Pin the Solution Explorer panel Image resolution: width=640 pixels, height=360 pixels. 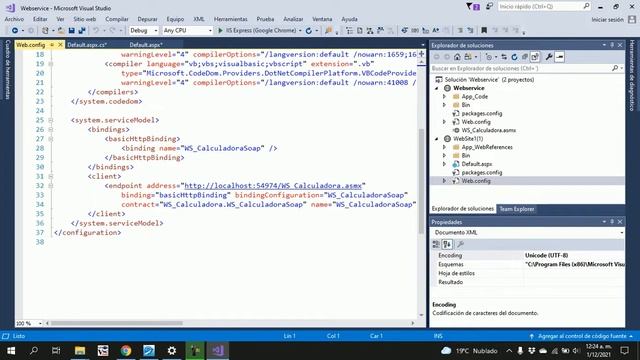(x=612, y=45)
